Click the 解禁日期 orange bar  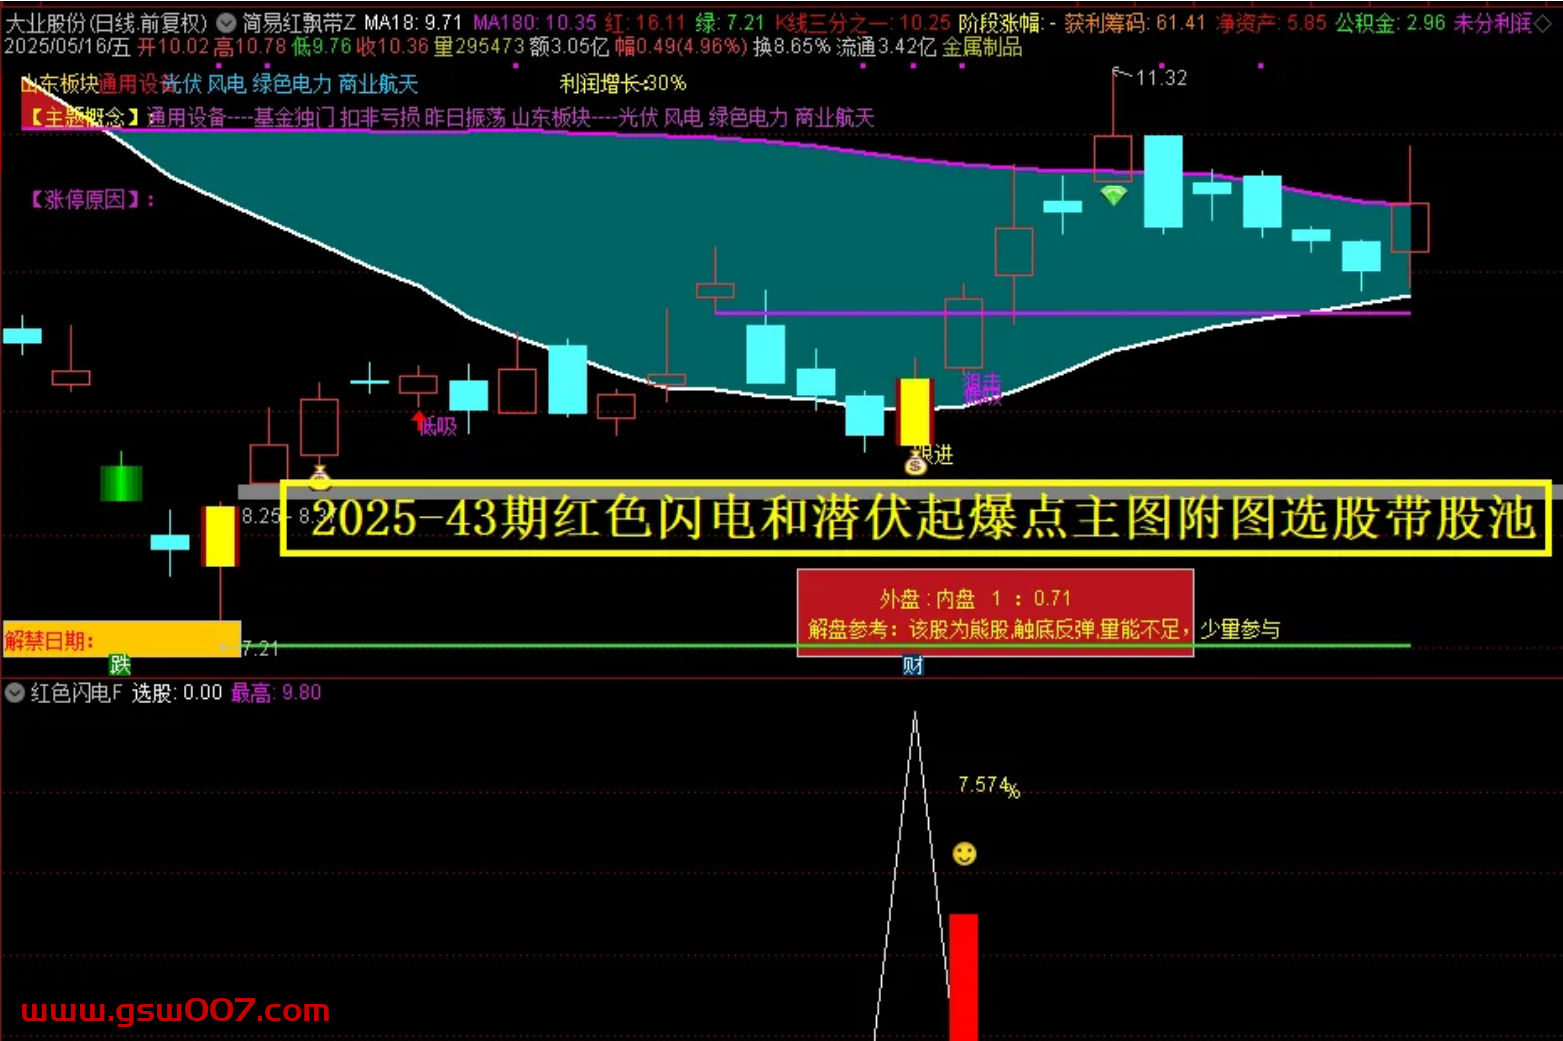click(121, 640)
